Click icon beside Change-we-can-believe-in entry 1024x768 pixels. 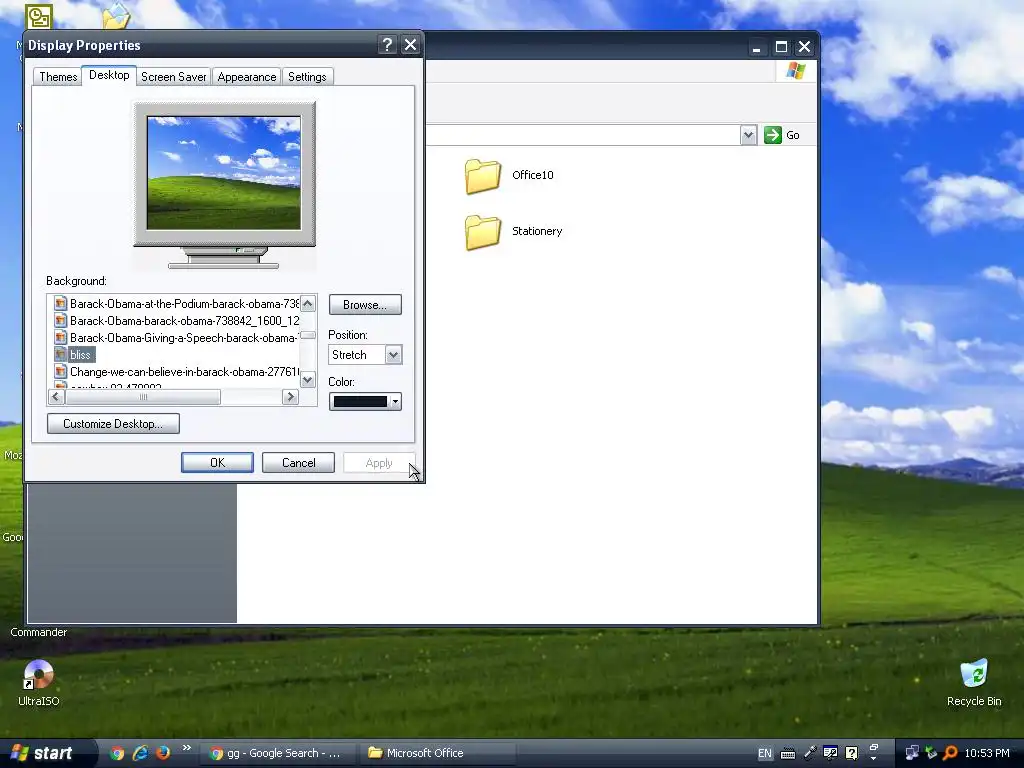click(x=61, y=372)
